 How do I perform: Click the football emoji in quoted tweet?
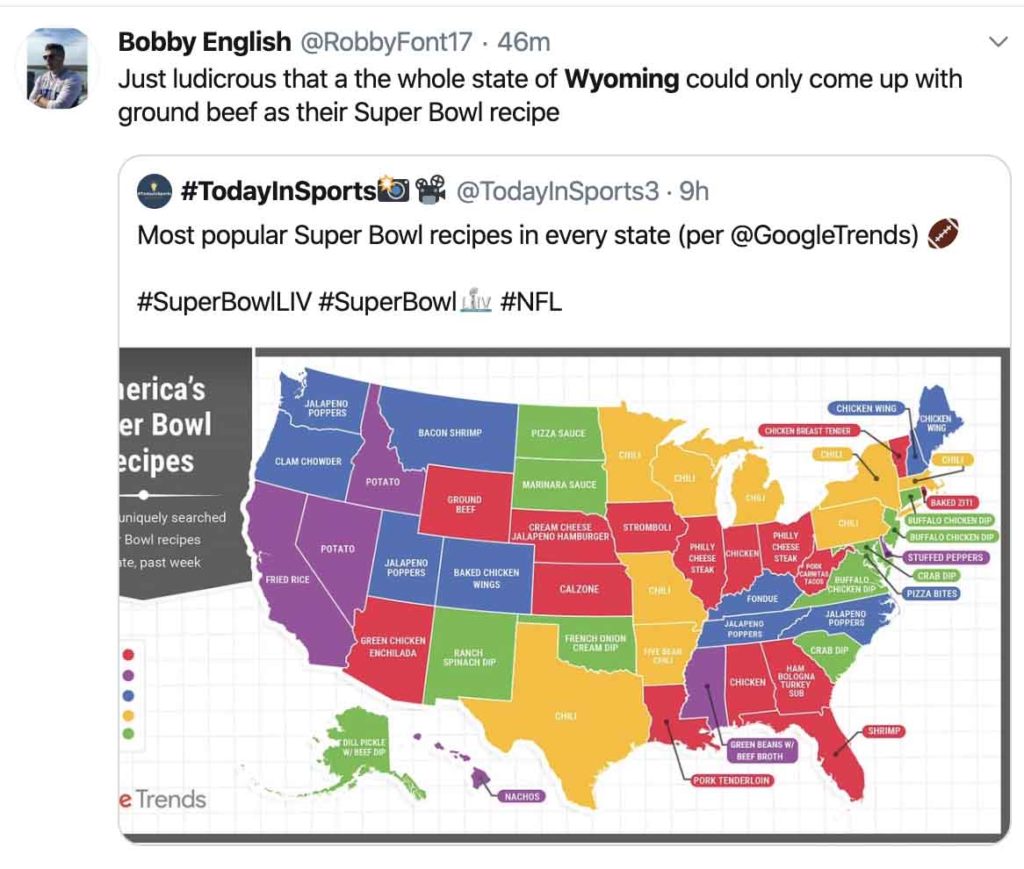point(942,234)
